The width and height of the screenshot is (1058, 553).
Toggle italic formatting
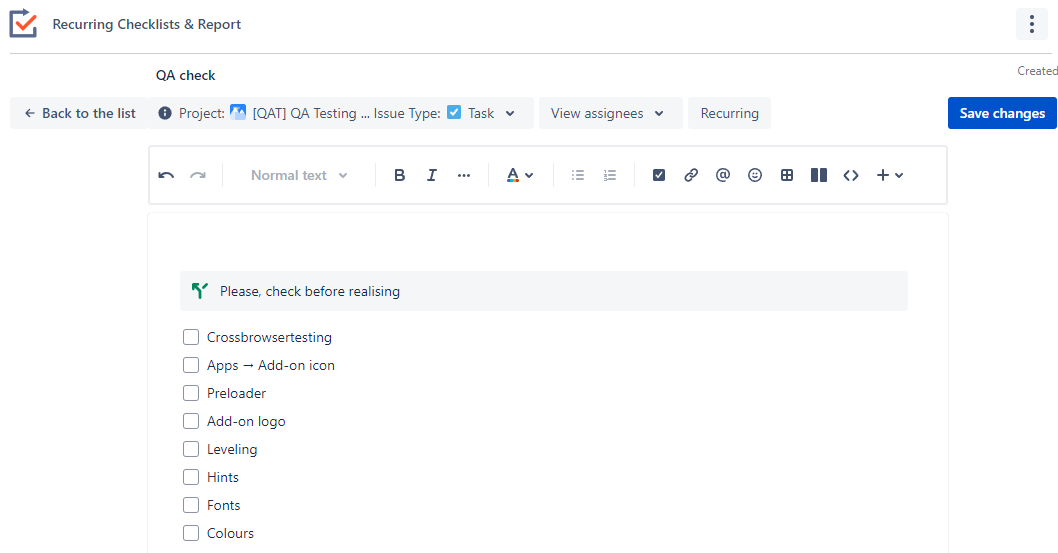pyautogui.click(x=432, y=175)
